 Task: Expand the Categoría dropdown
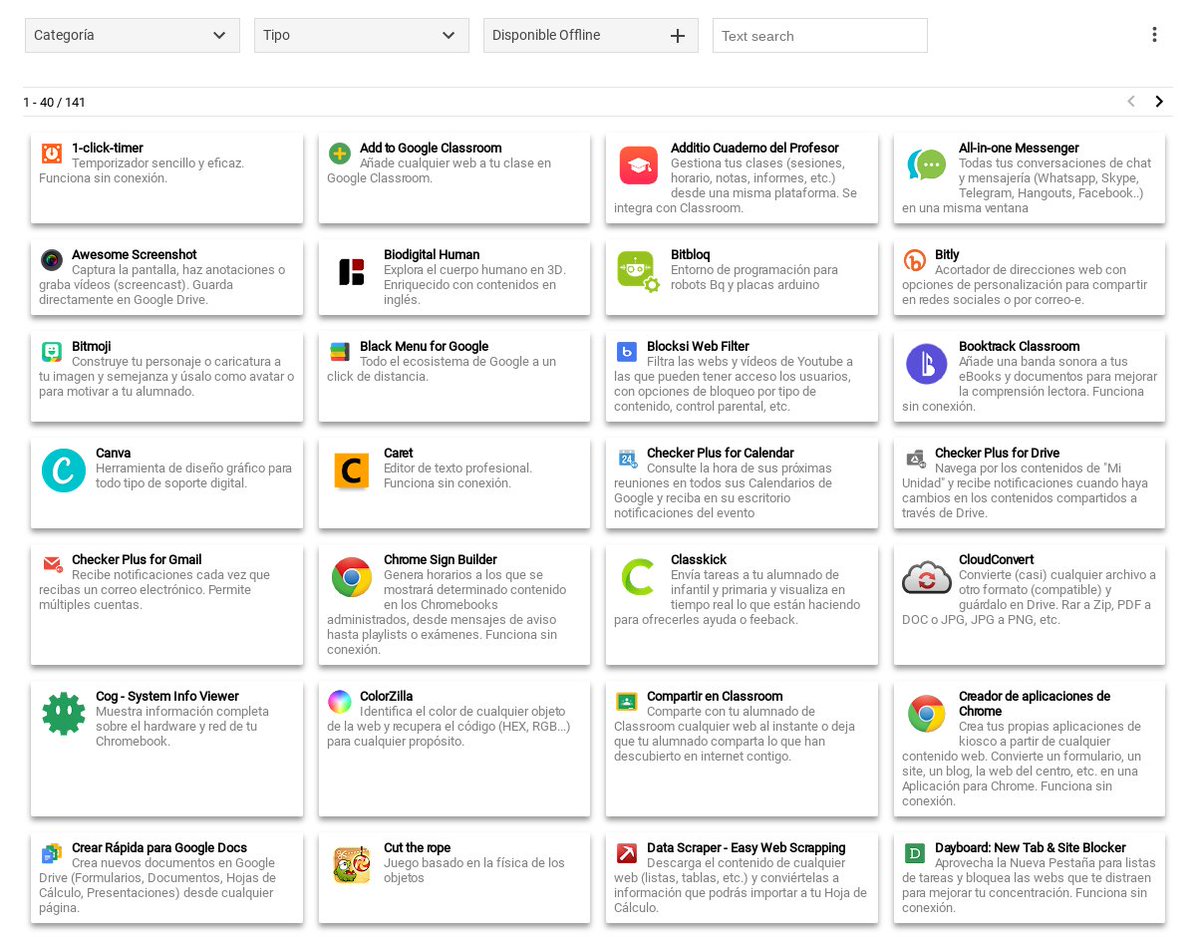pyautogui.click(x=131, y=35)
